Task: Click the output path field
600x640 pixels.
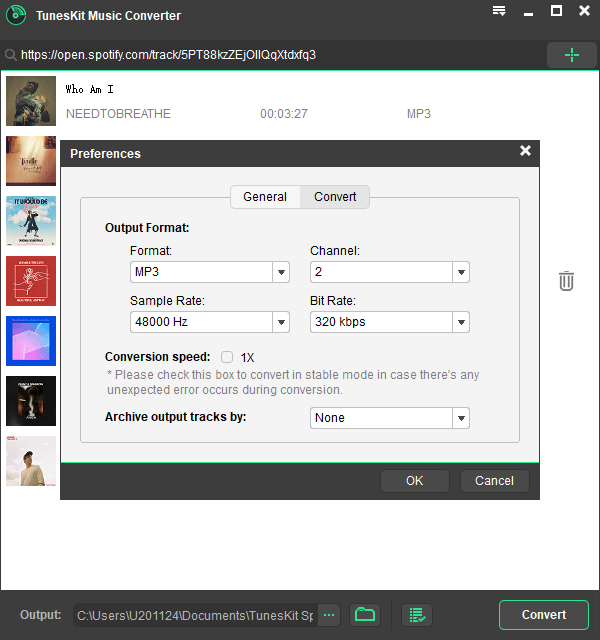Action: pos(195,615)
